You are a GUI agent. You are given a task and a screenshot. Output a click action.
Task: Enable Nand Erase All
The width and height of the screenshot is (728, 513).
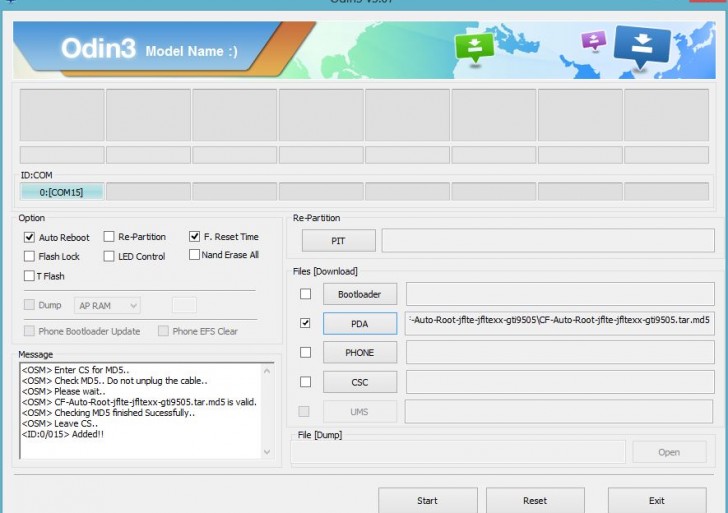click(x=195, y=255)
